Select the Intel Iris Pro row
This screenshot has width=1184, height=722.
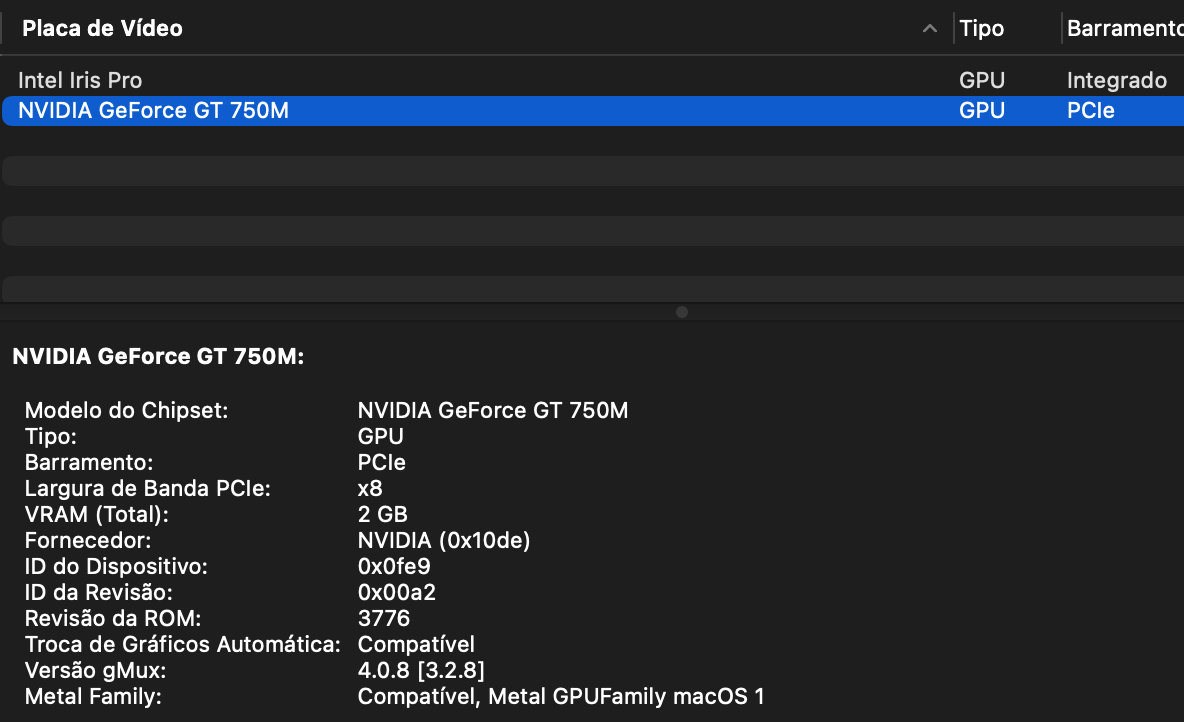click(x=80, y=80)
